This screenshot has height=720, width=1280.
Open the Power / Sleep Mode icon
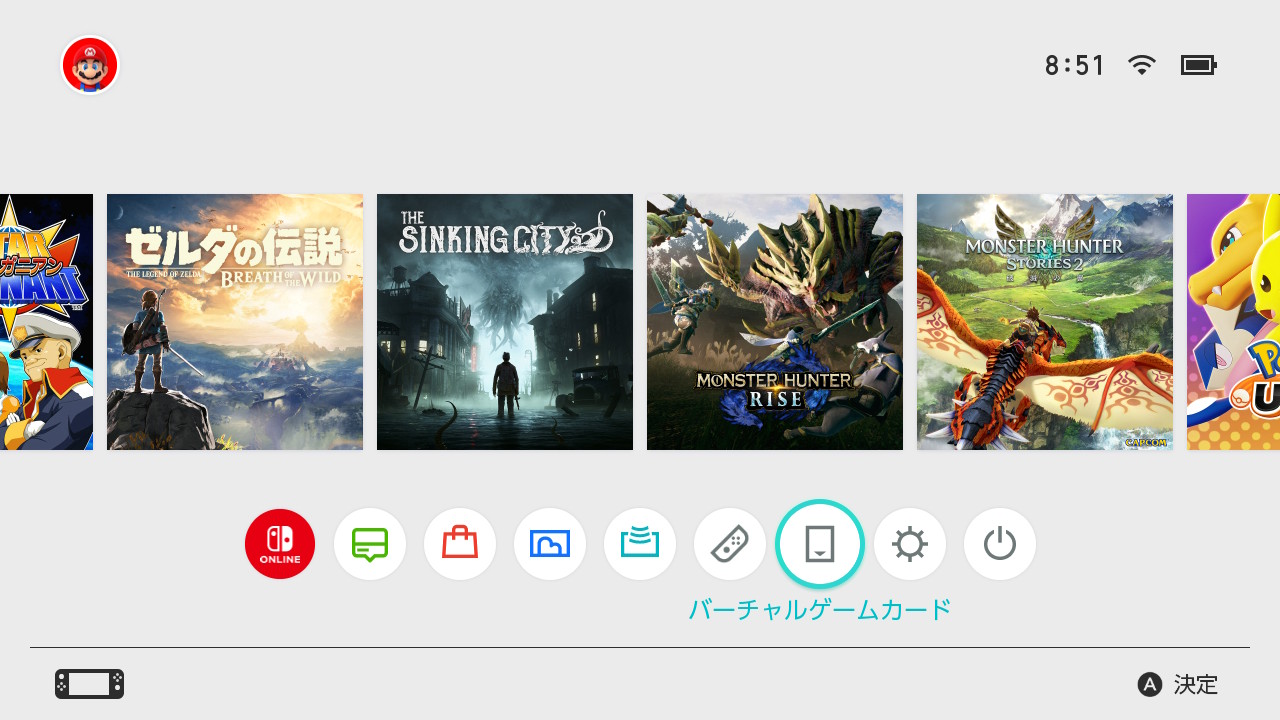1000,544
